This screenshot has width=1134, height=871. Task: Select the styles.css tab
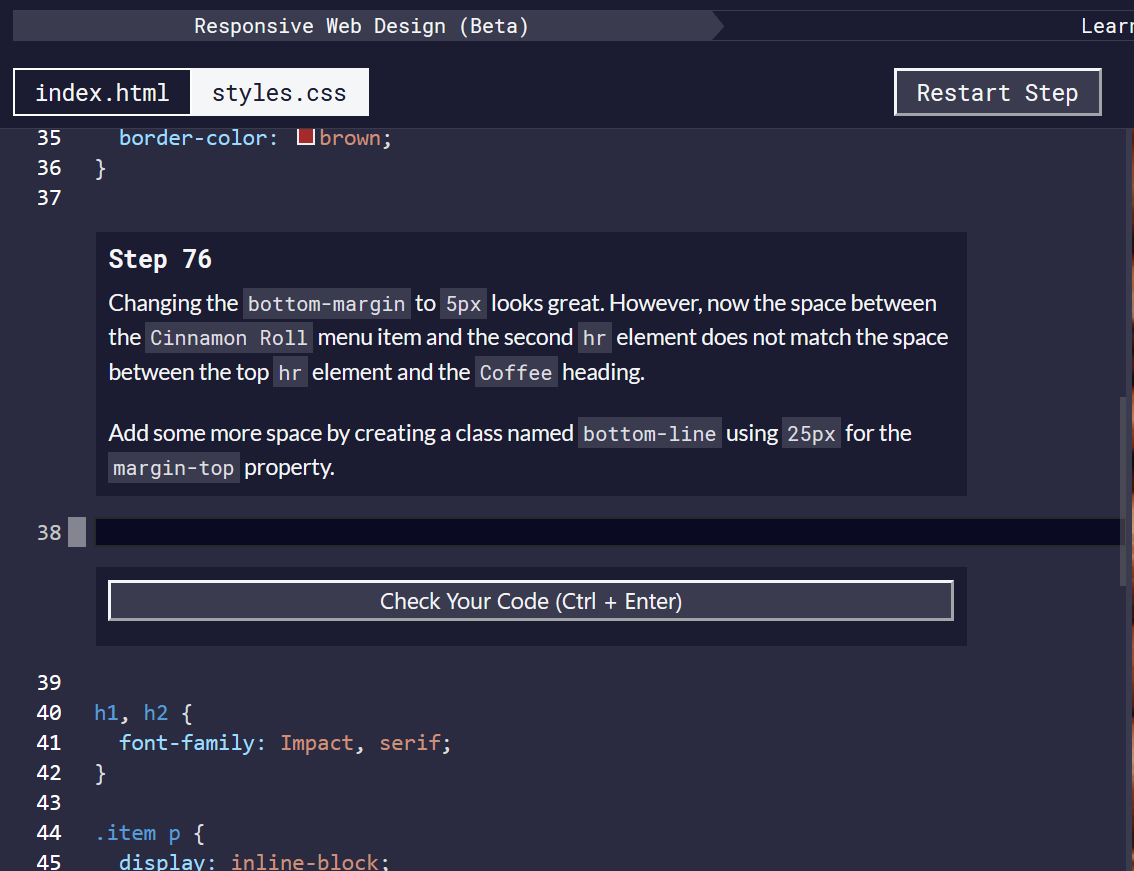click(279, 91)
